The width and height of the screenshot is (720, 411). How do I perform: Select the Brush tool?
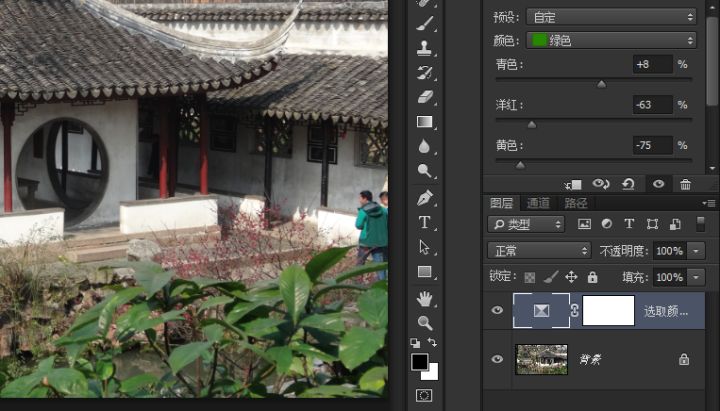(x=425, y=23)
